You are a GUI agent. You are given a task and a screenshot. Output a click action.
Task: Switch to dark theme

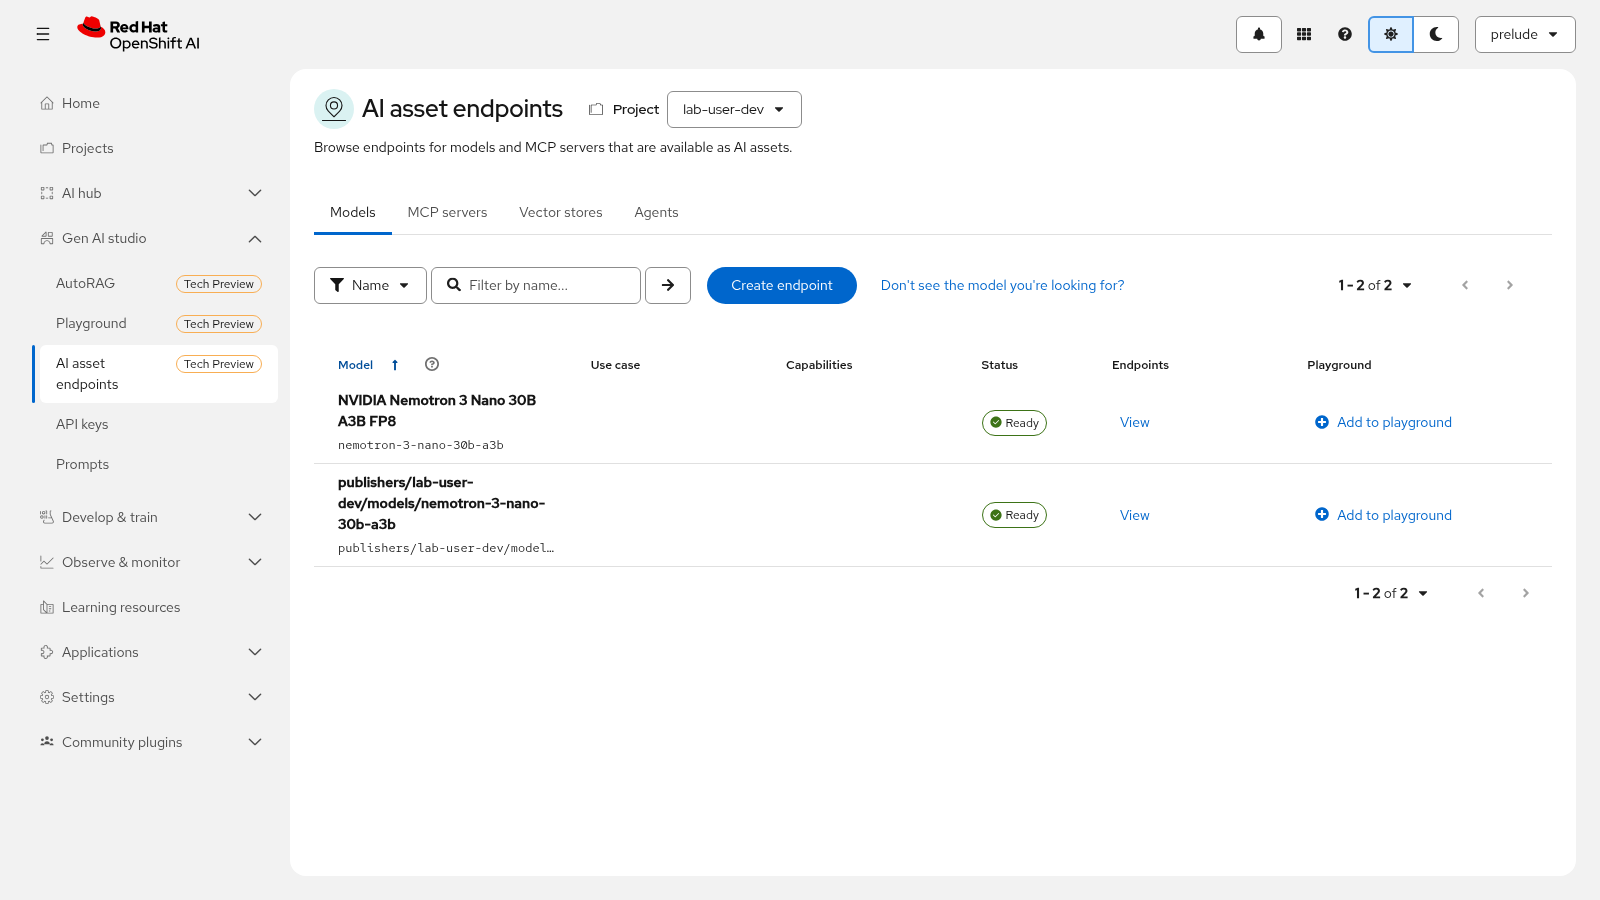tap(1436, 34)
